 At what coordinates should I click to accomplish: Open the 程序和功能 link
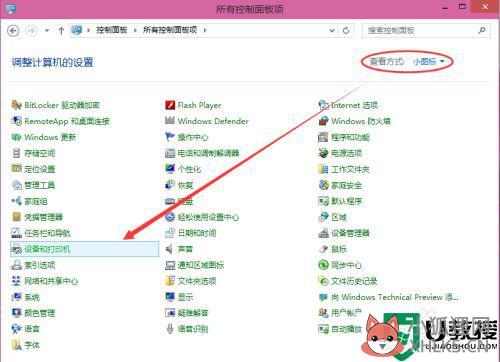click(x=350, y=137)
